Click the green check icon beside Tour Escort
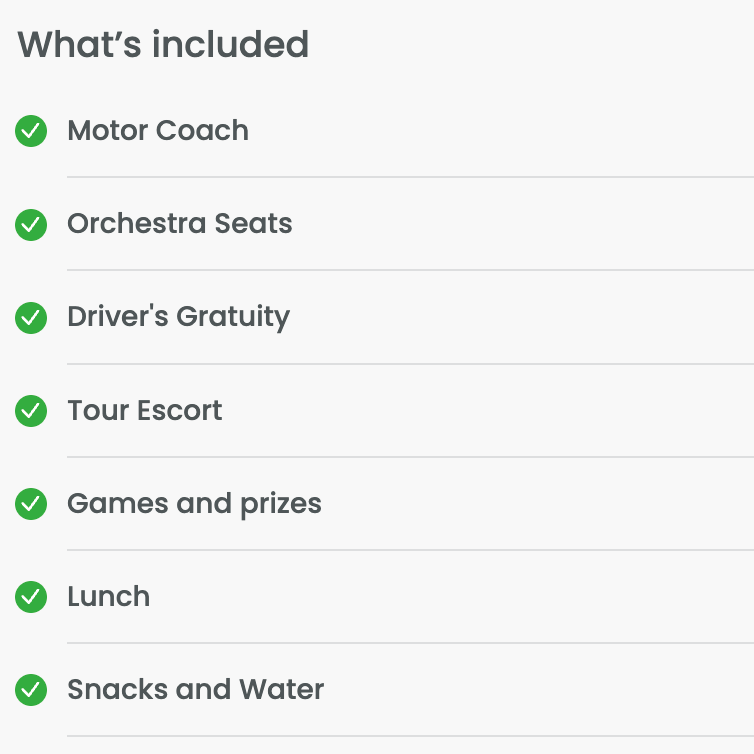This screenshot has width=754, height=754. tap(31, 411)
